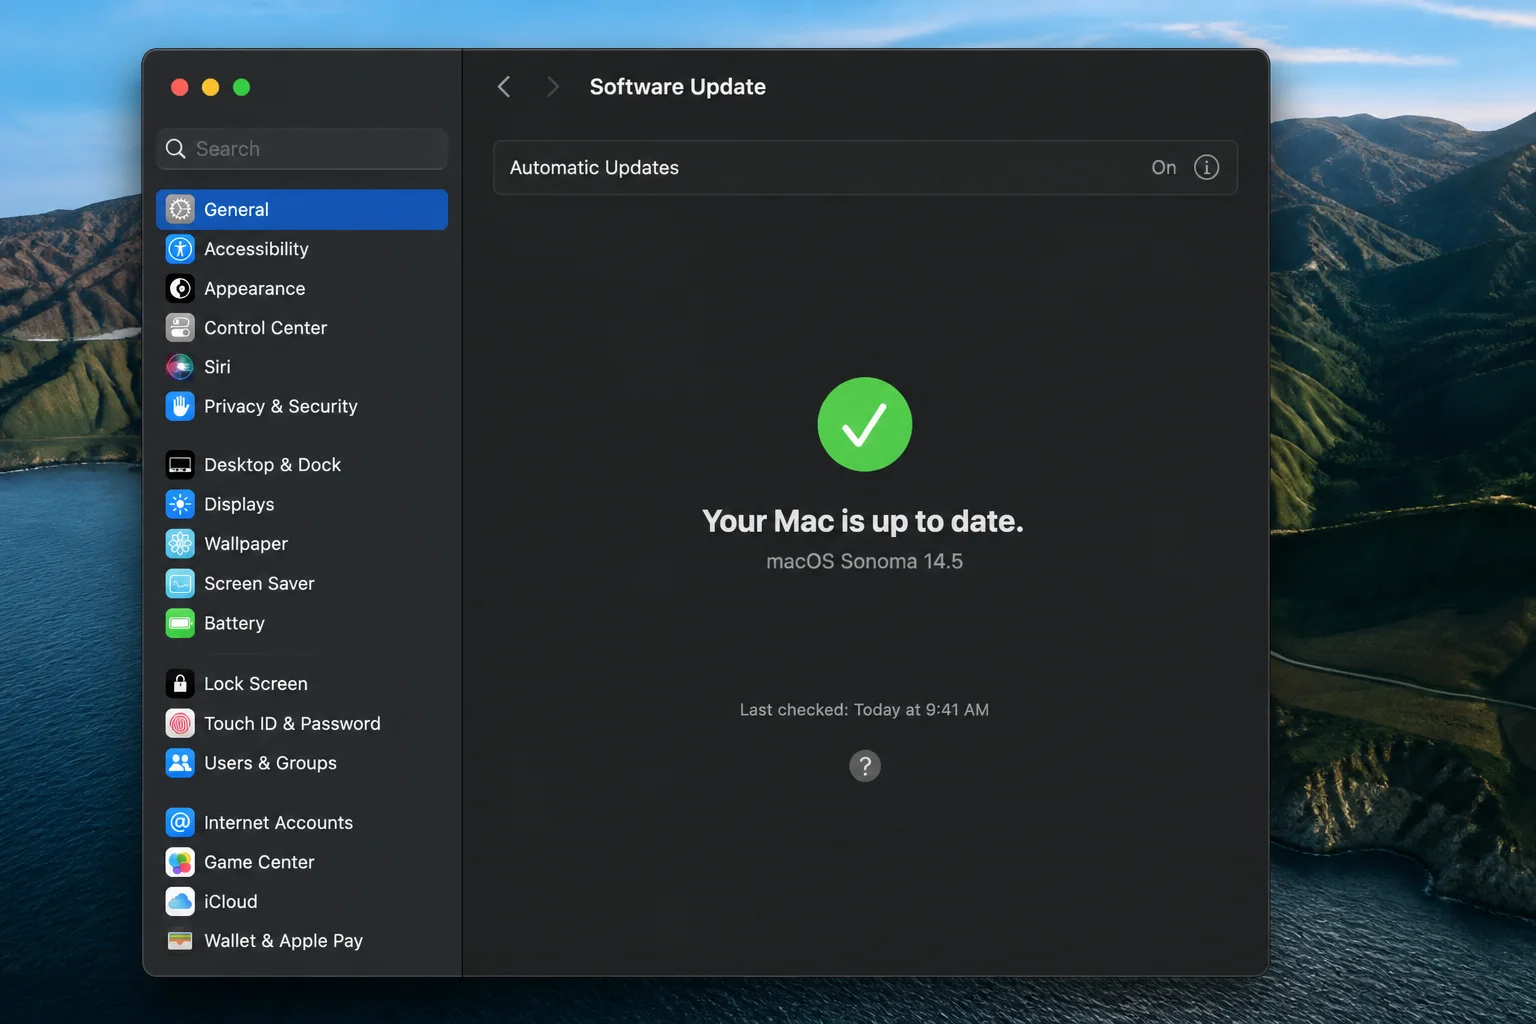Zoom window with green button

[241, 87]
